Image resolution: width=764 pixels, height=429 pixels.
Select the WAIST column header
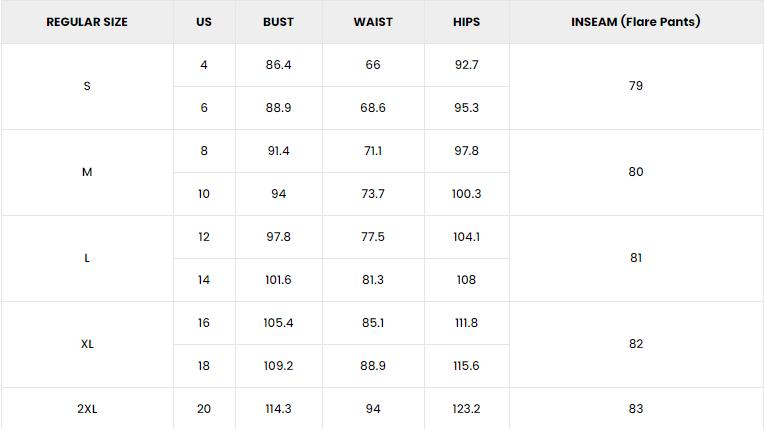tap(373, 22)
